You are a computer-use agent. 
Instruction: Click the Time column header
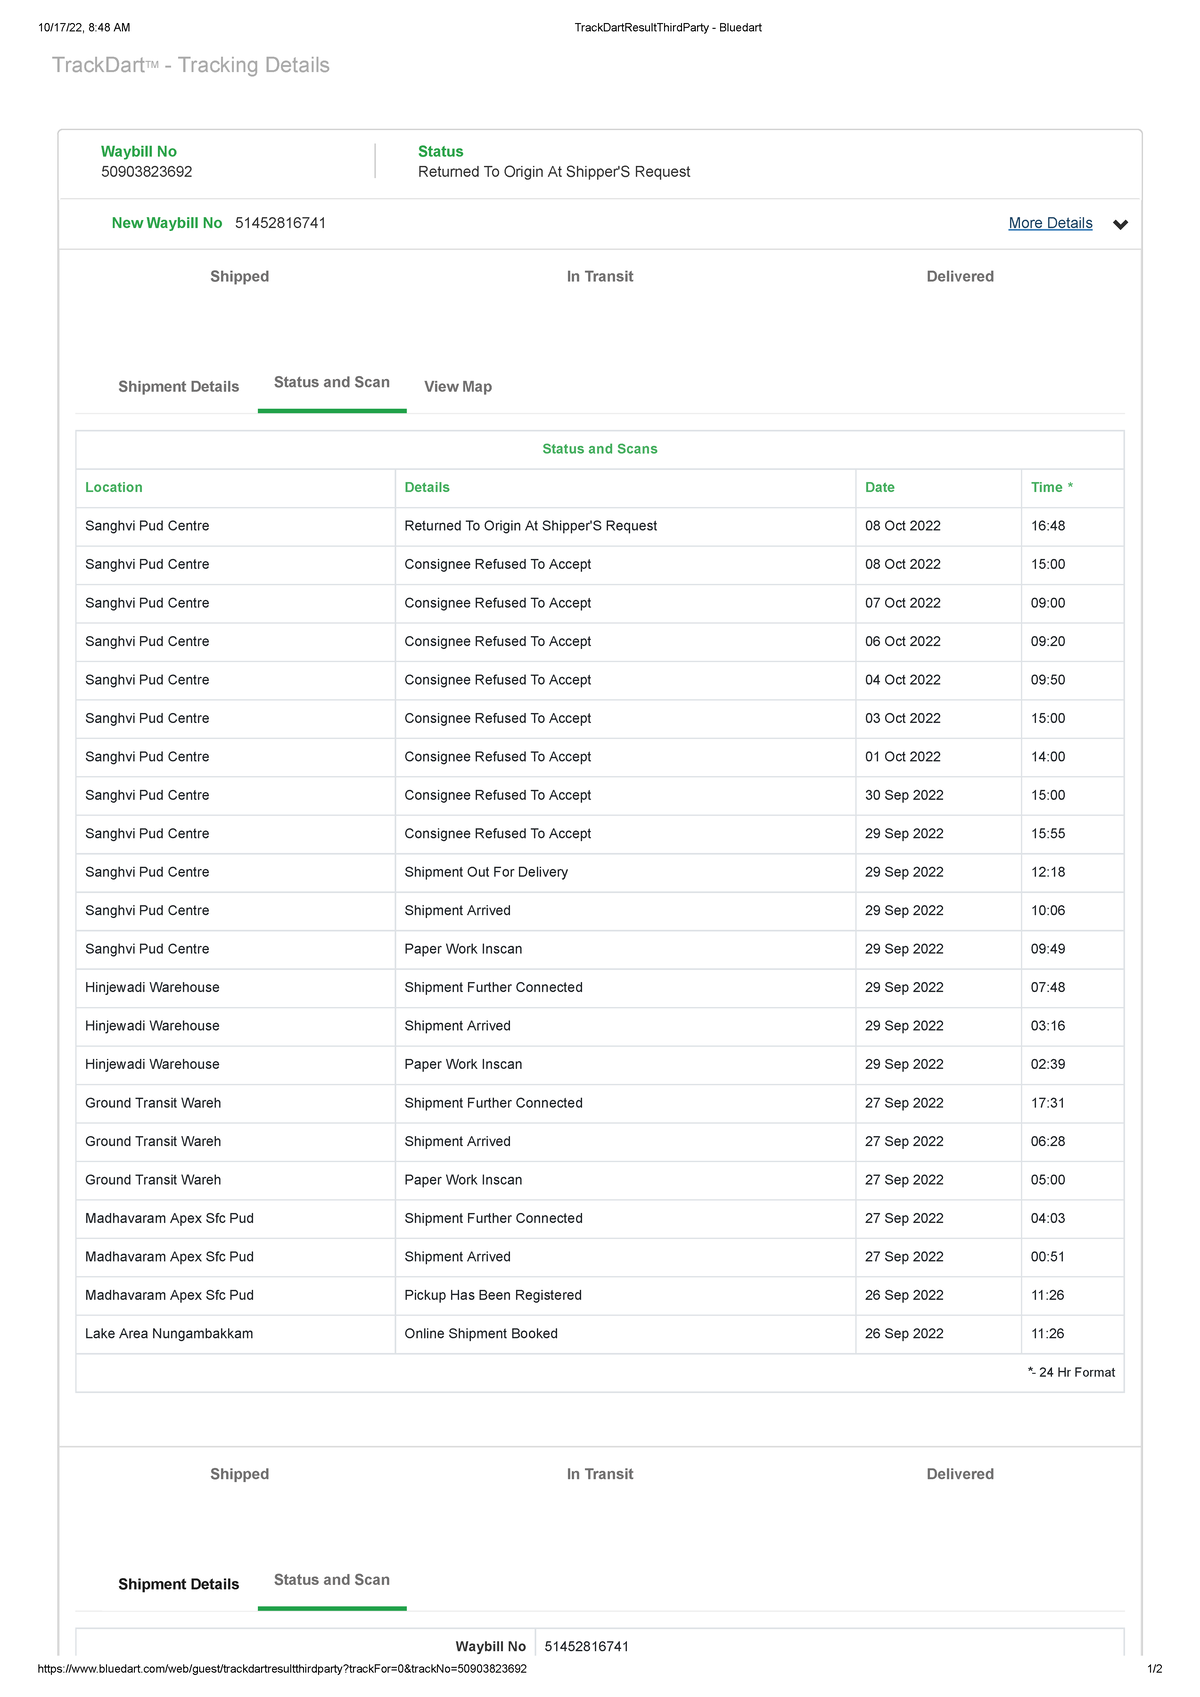[x=1052, y=487]
